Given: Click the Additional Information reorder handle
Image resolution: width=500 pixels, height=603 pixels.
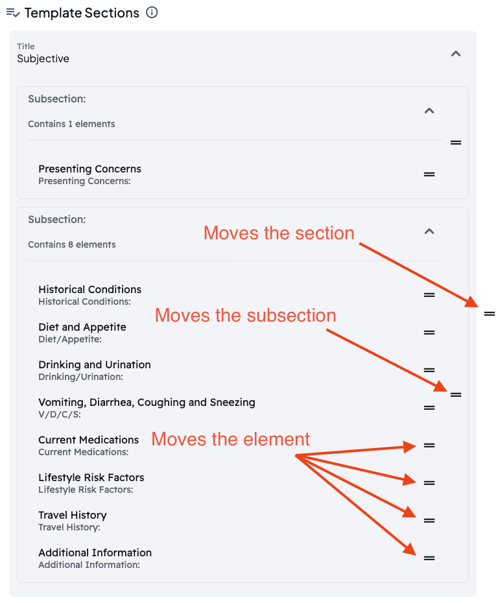Looking at the screenshot, I should 429,558.
